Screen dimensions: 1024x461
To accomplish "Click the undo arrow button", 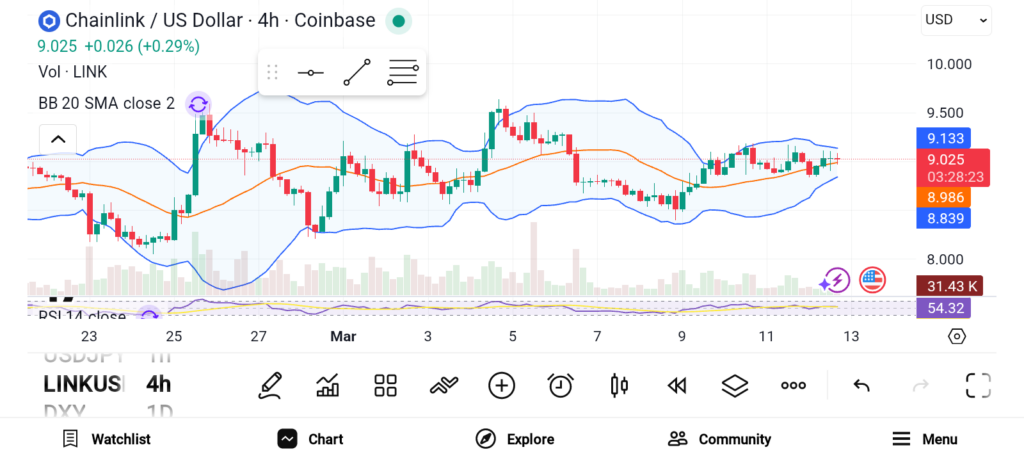I will coord(861,385).
